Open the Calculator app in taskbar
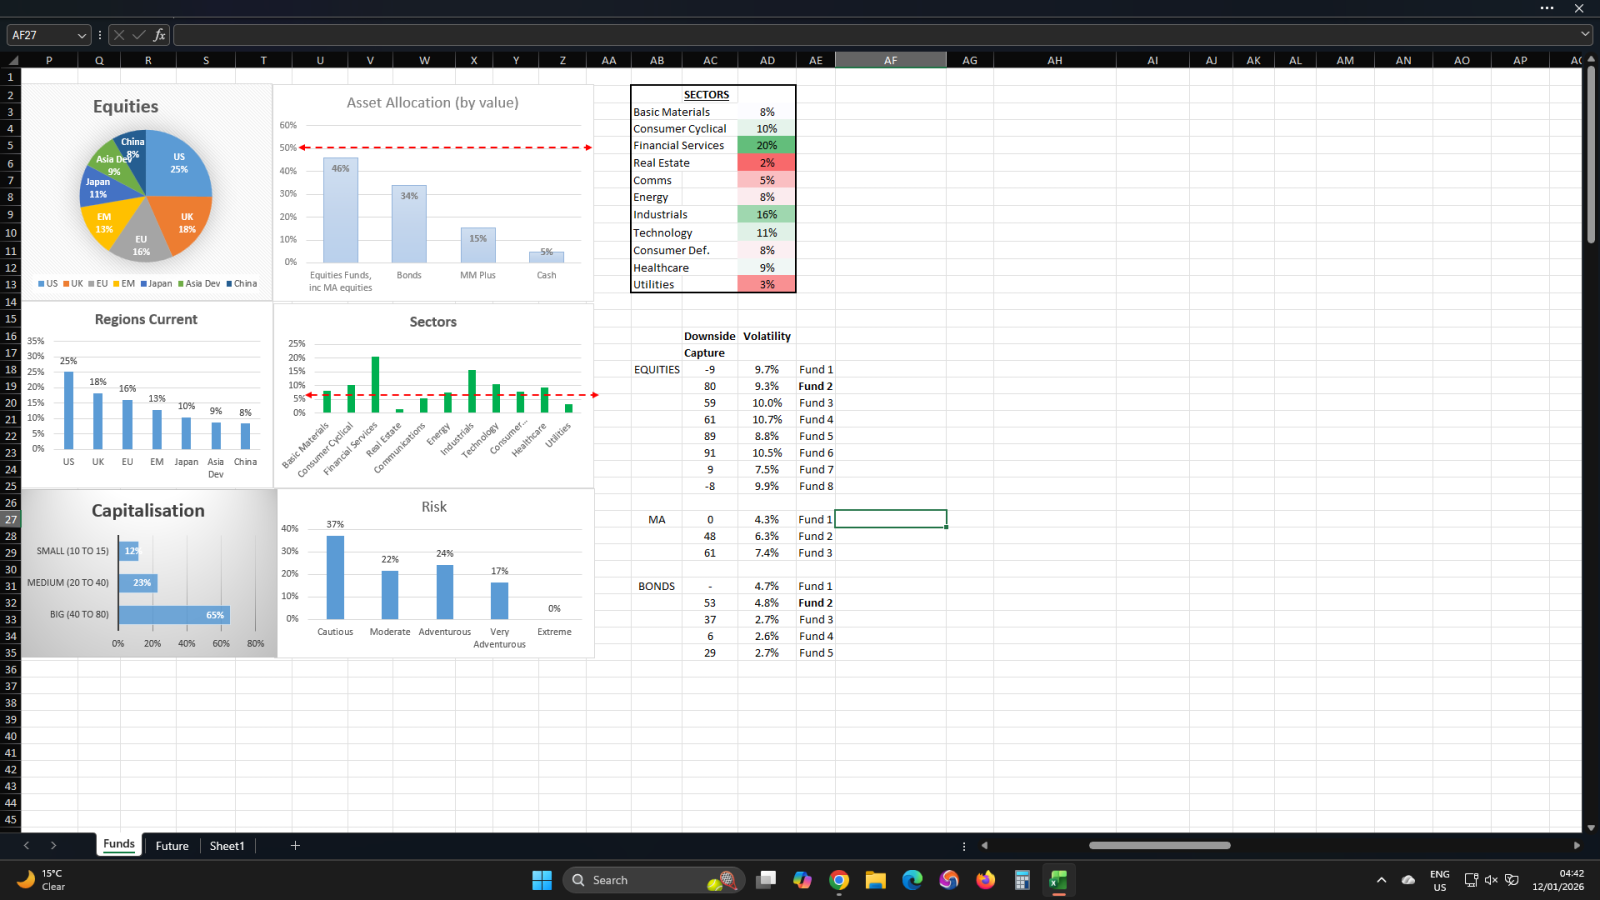Image resolution: width=1600 pixels, height=900 pixels. pyautogui.click(x=1022, y=880)
